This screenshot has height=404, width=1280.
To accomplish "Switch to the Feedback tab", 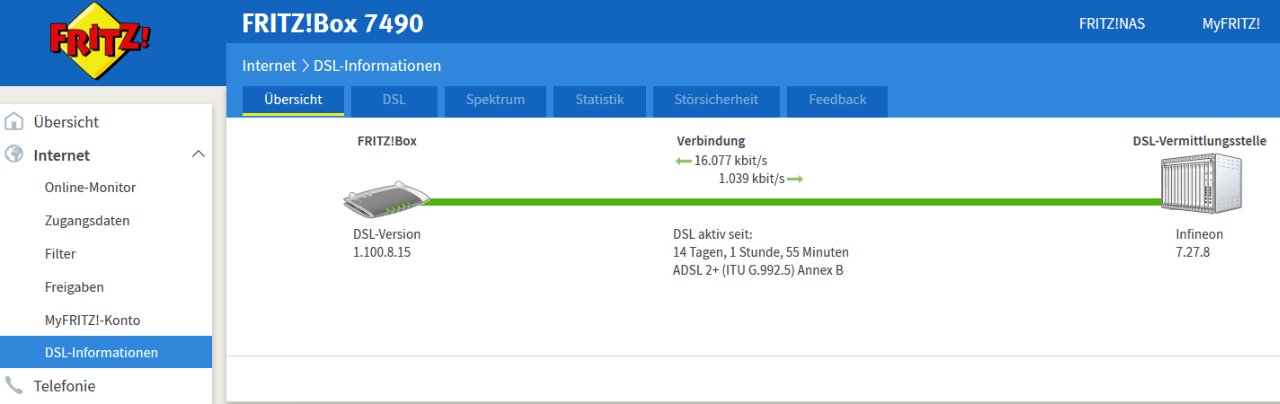I will click(837, 100).
